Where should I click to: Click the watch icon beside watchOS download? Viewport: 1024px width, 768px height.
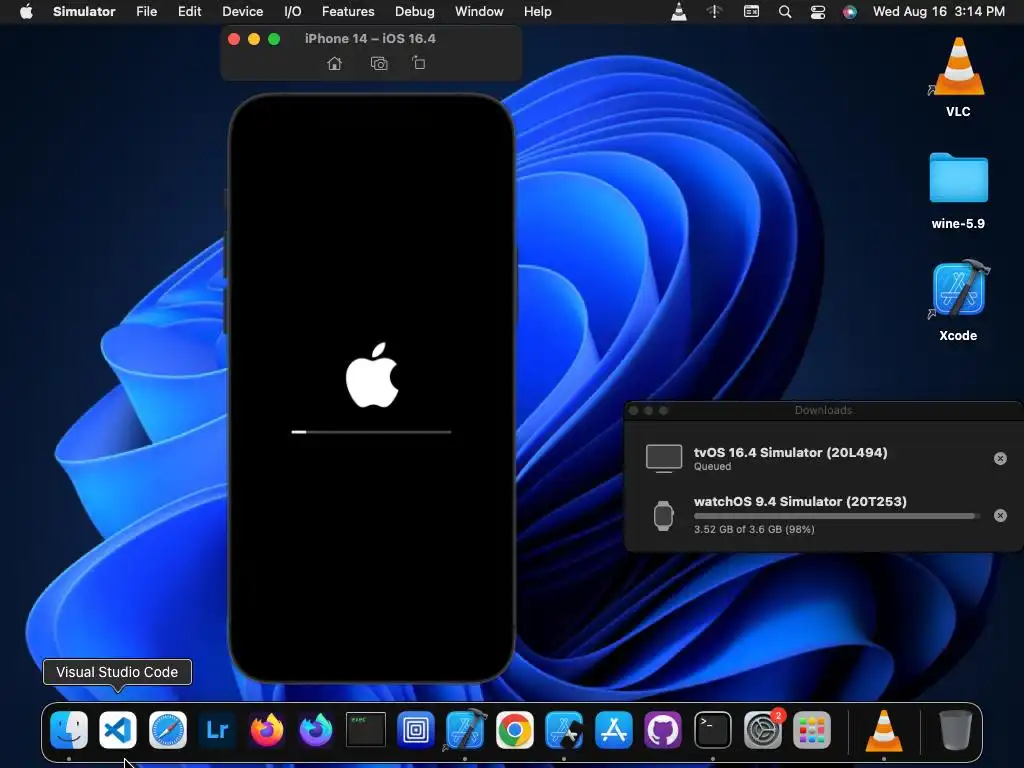[664, 516]
